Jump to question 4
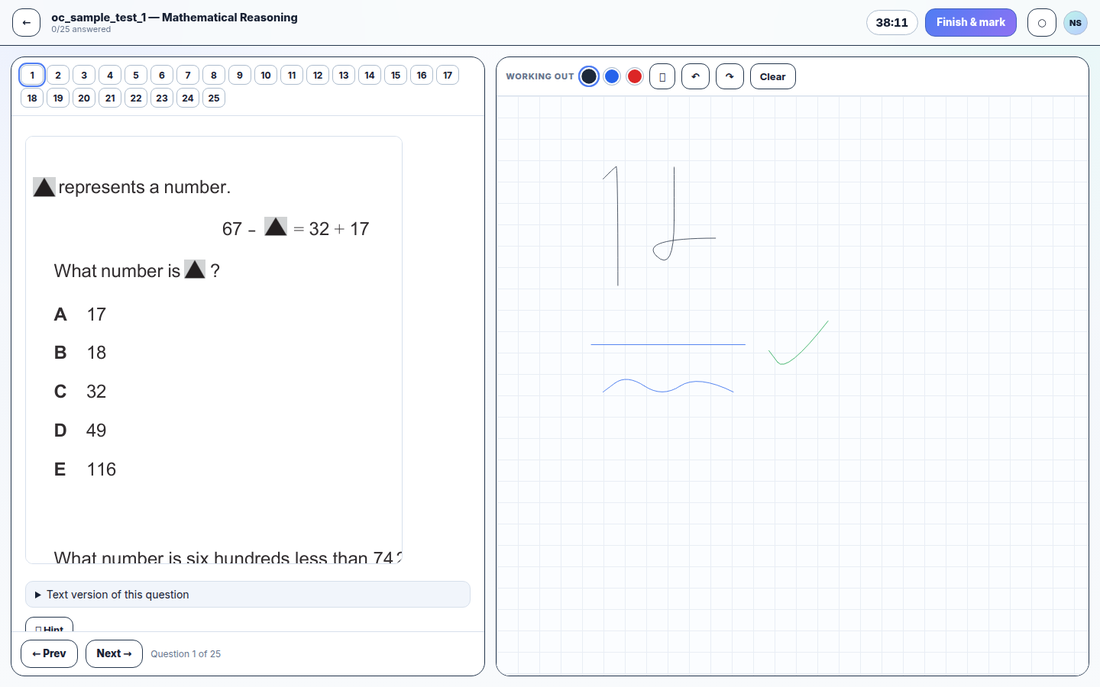 [110, 75]
